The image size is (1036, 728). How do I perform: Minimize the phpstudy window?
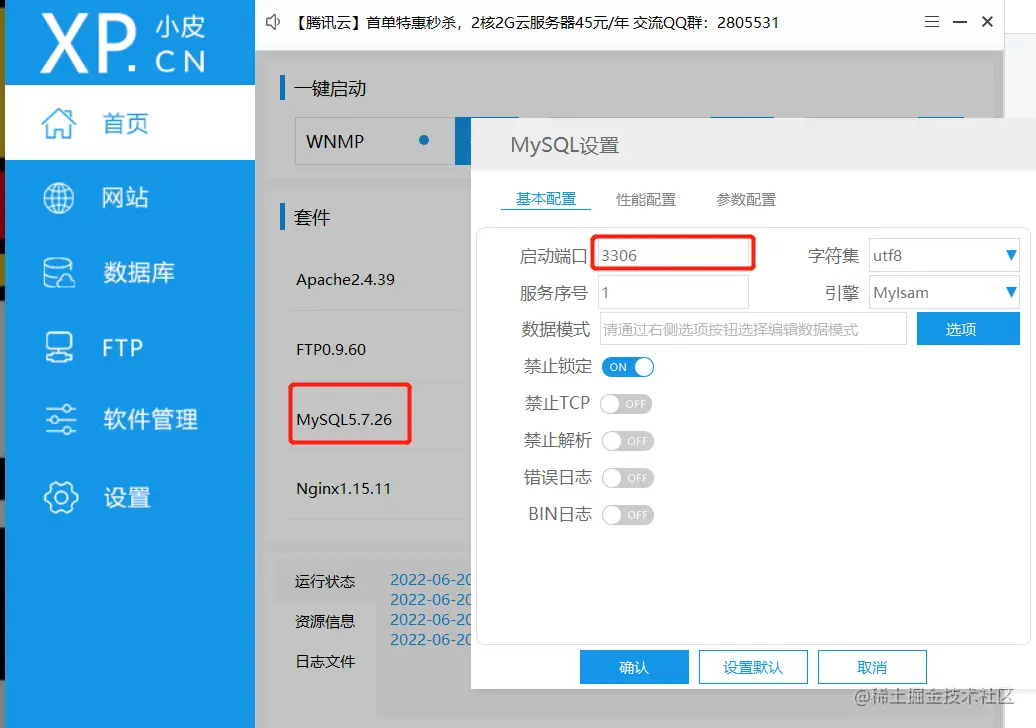pyautogui.click(x=960, y=22)
